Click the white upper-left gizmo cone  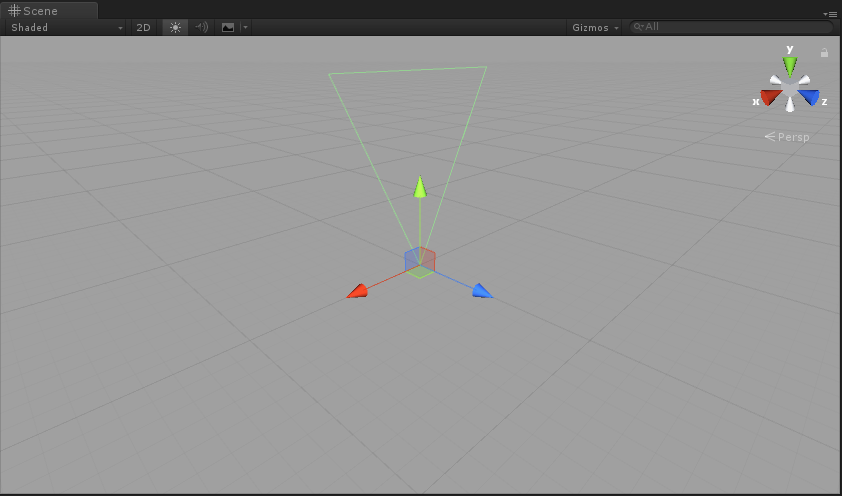776,80
